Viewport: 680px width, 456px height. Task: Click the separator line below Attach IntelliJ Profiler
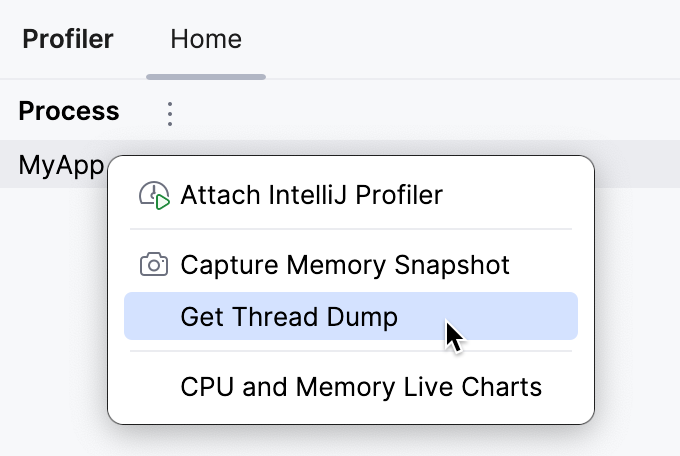click(x=350, y=229)
